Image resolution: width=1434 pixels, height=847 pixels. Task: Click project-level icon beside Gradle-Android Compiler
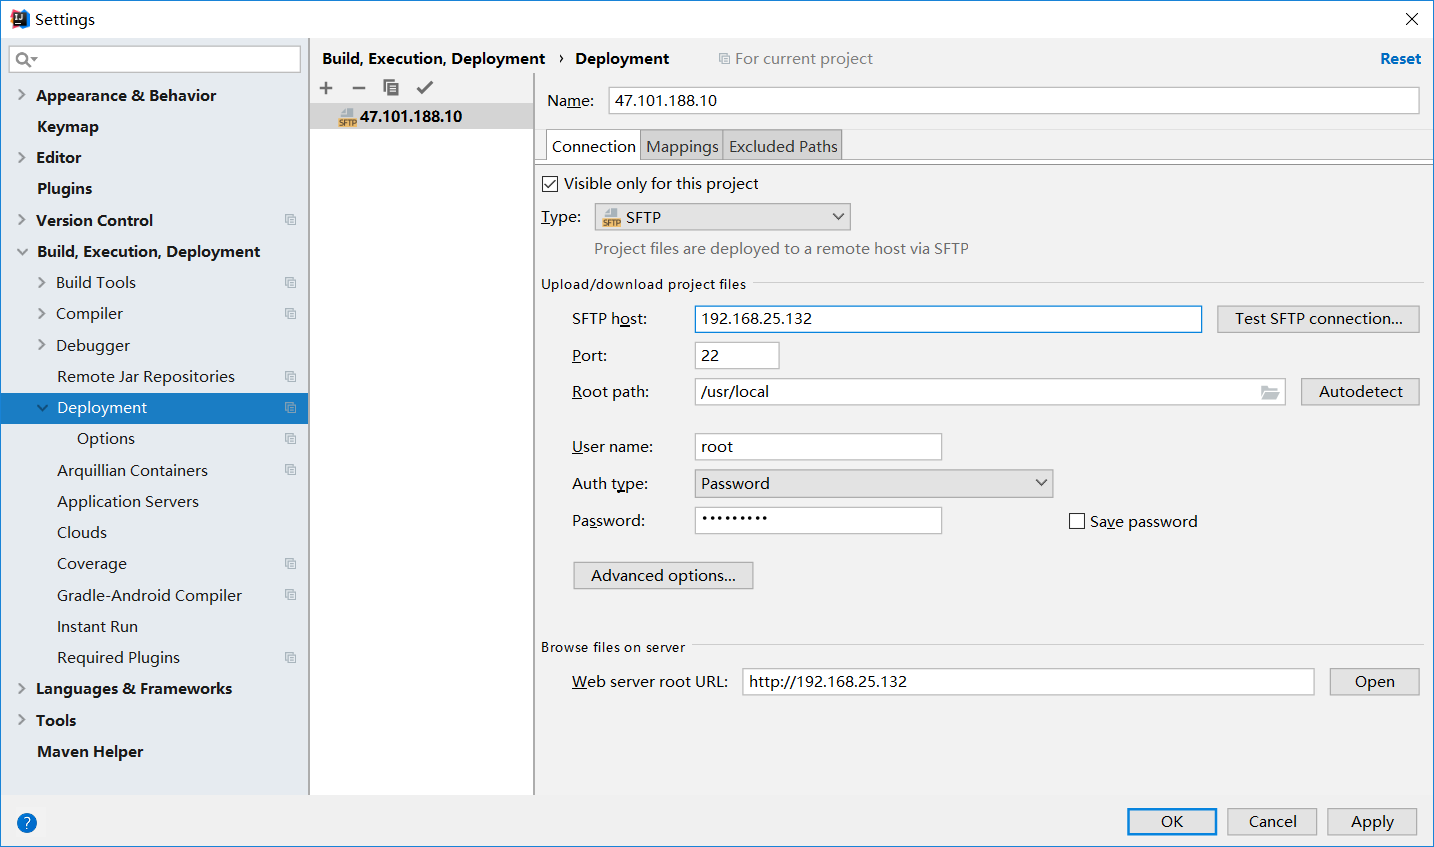290,595
